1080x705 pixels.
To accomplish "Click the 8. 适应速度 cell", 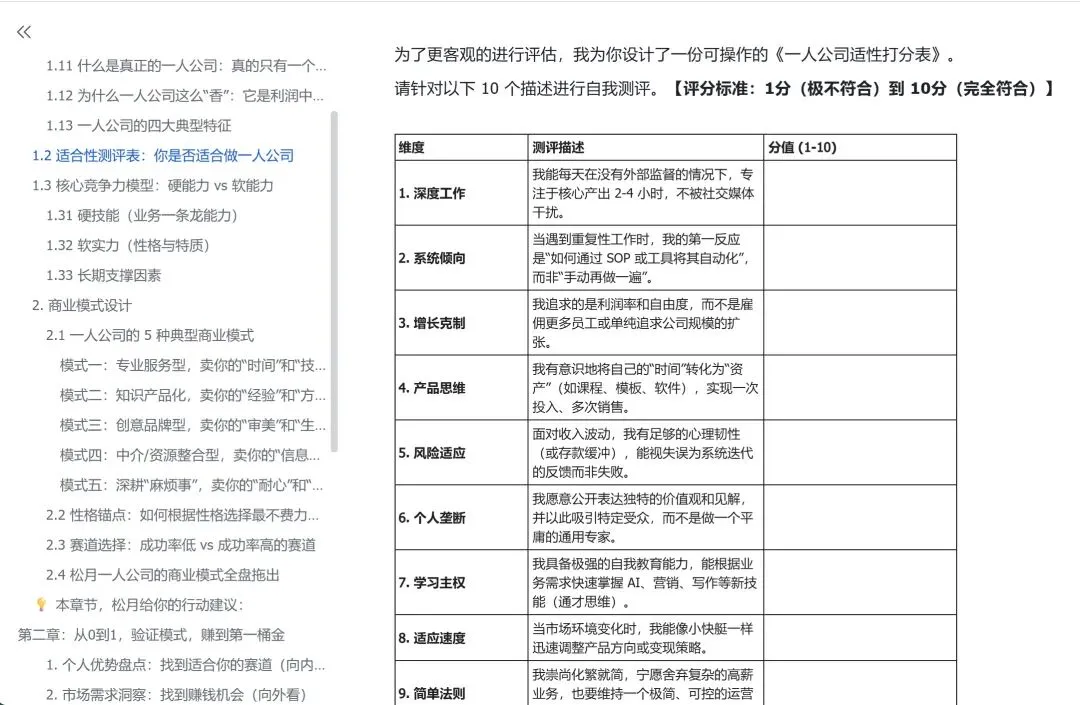I will click(461, 638).
